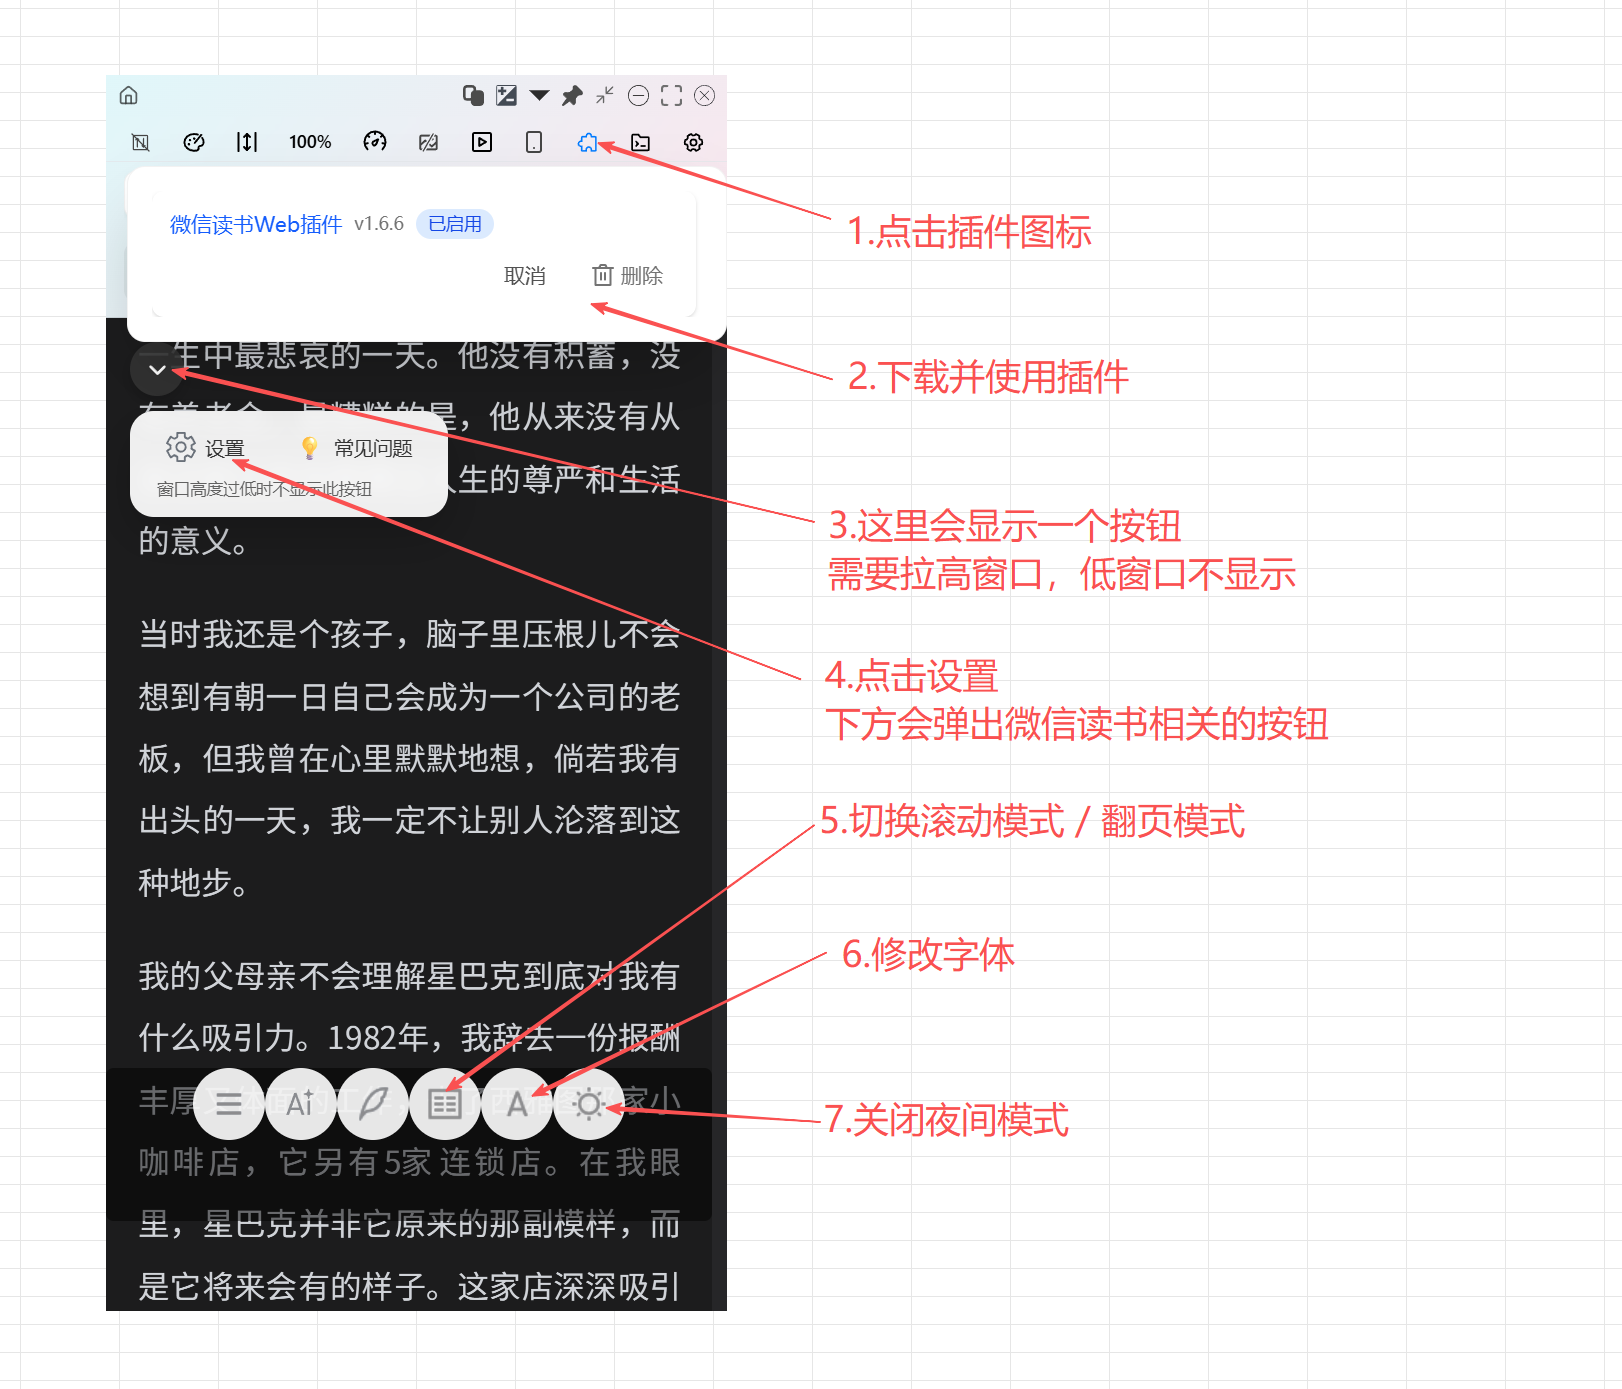Image resolution: width=1622 pixels, height=1389 pixels.
Task: Click the play button box icon
Action: (482, 142)
